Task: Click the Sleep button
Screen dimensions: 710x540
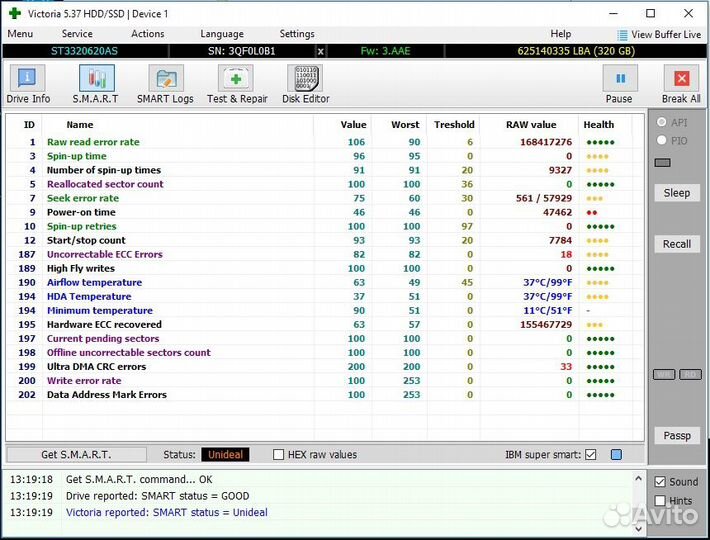Action: click(677, 193)
